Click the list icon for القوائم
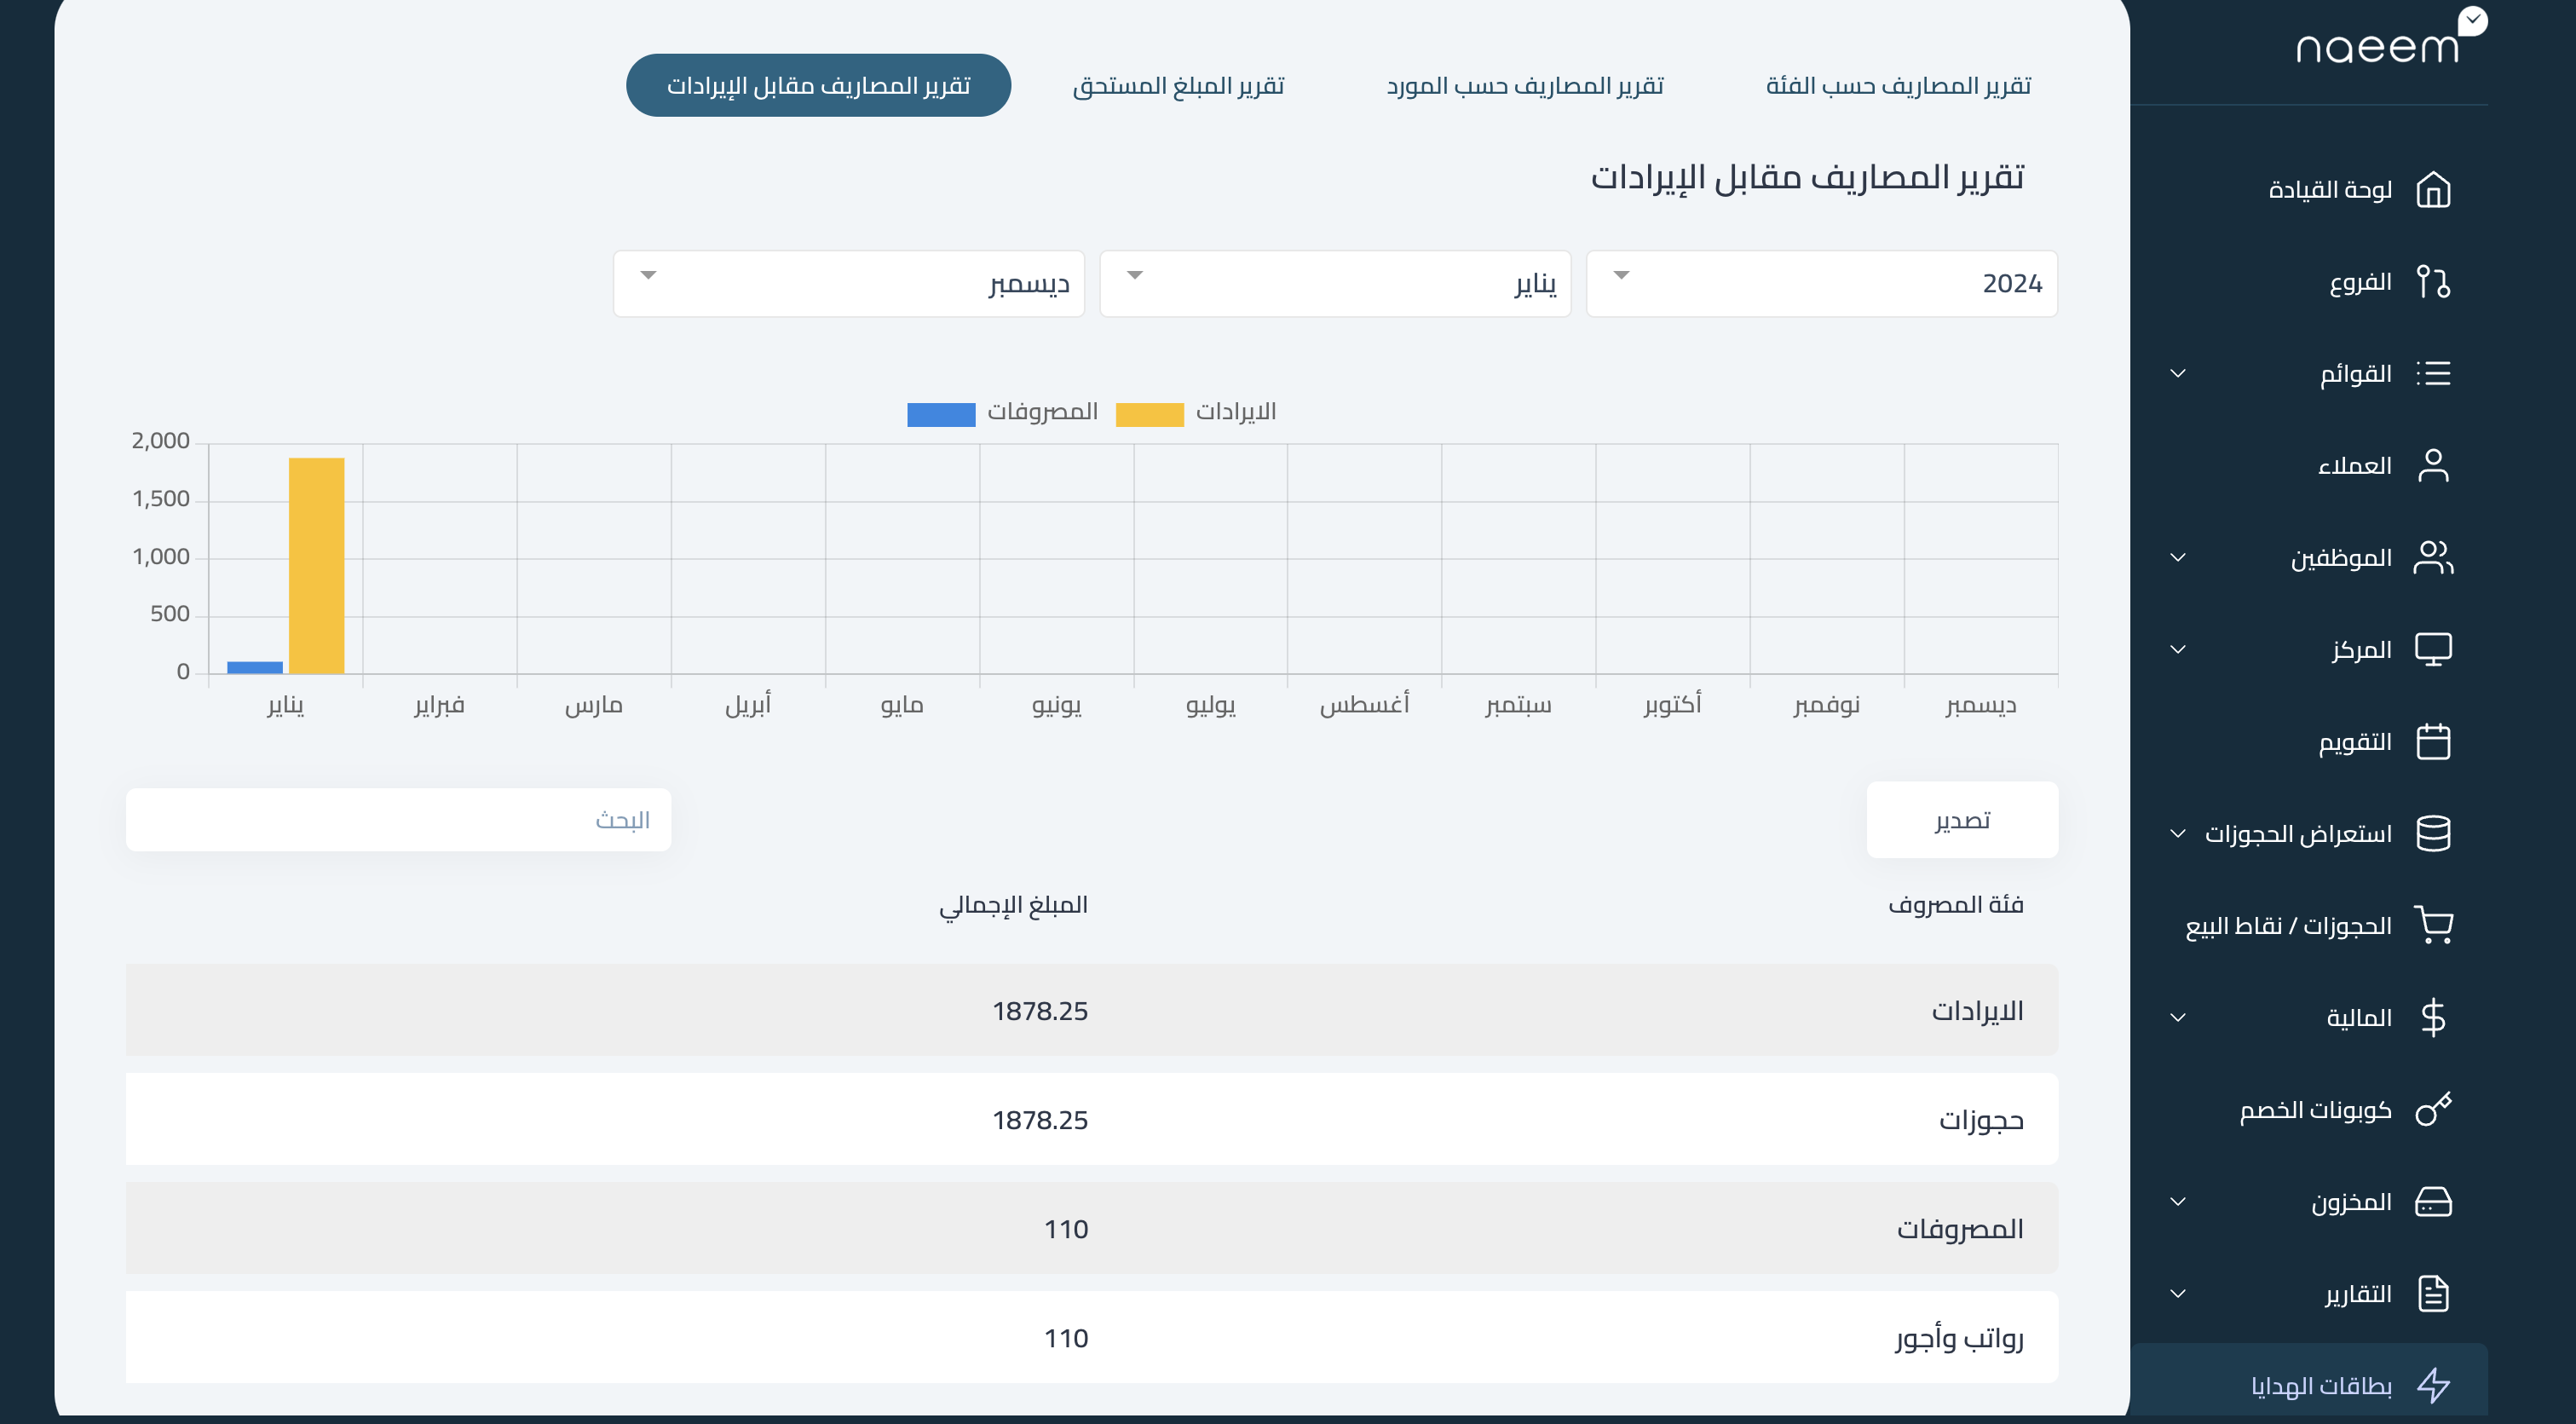This screenshot has width=2576, height=1424. pyautogui.click(x=2433, y=373)
